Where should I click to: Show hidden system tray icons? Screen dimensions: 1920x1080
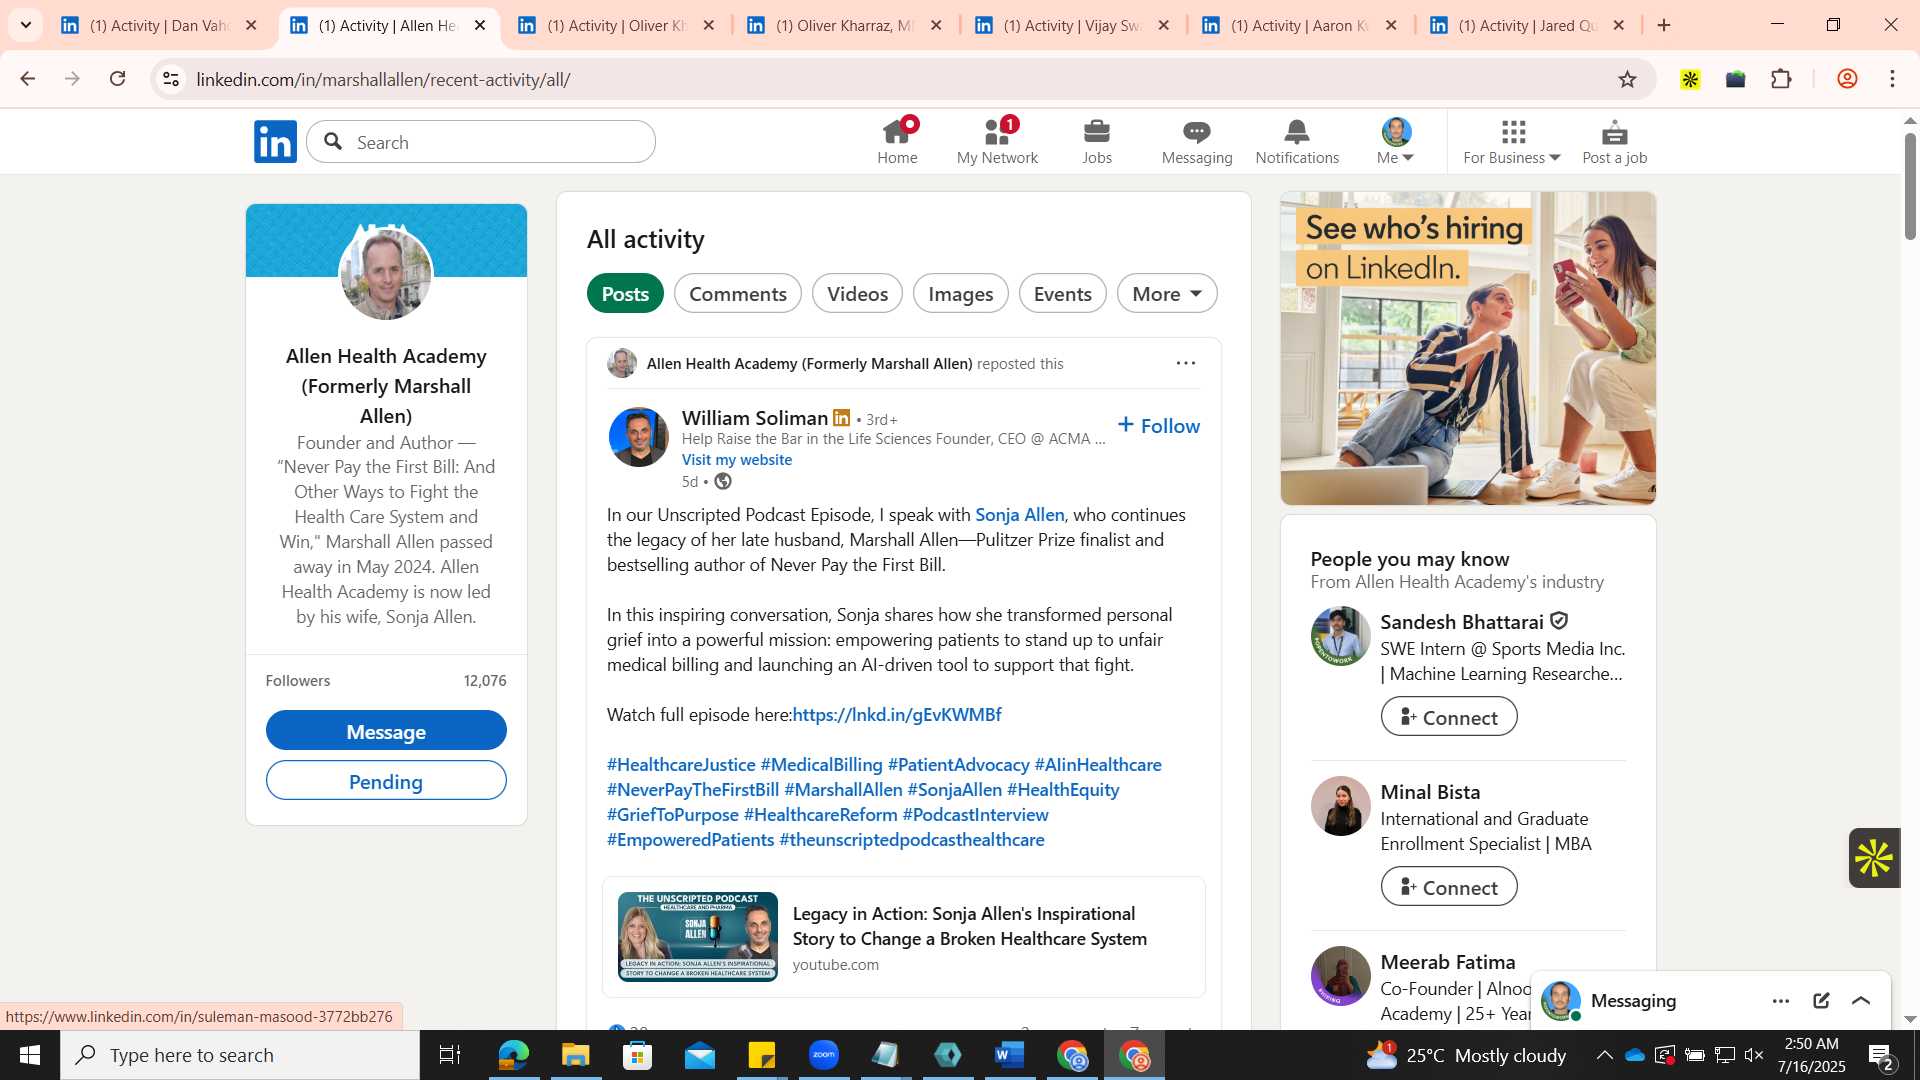[1604, 1055]
